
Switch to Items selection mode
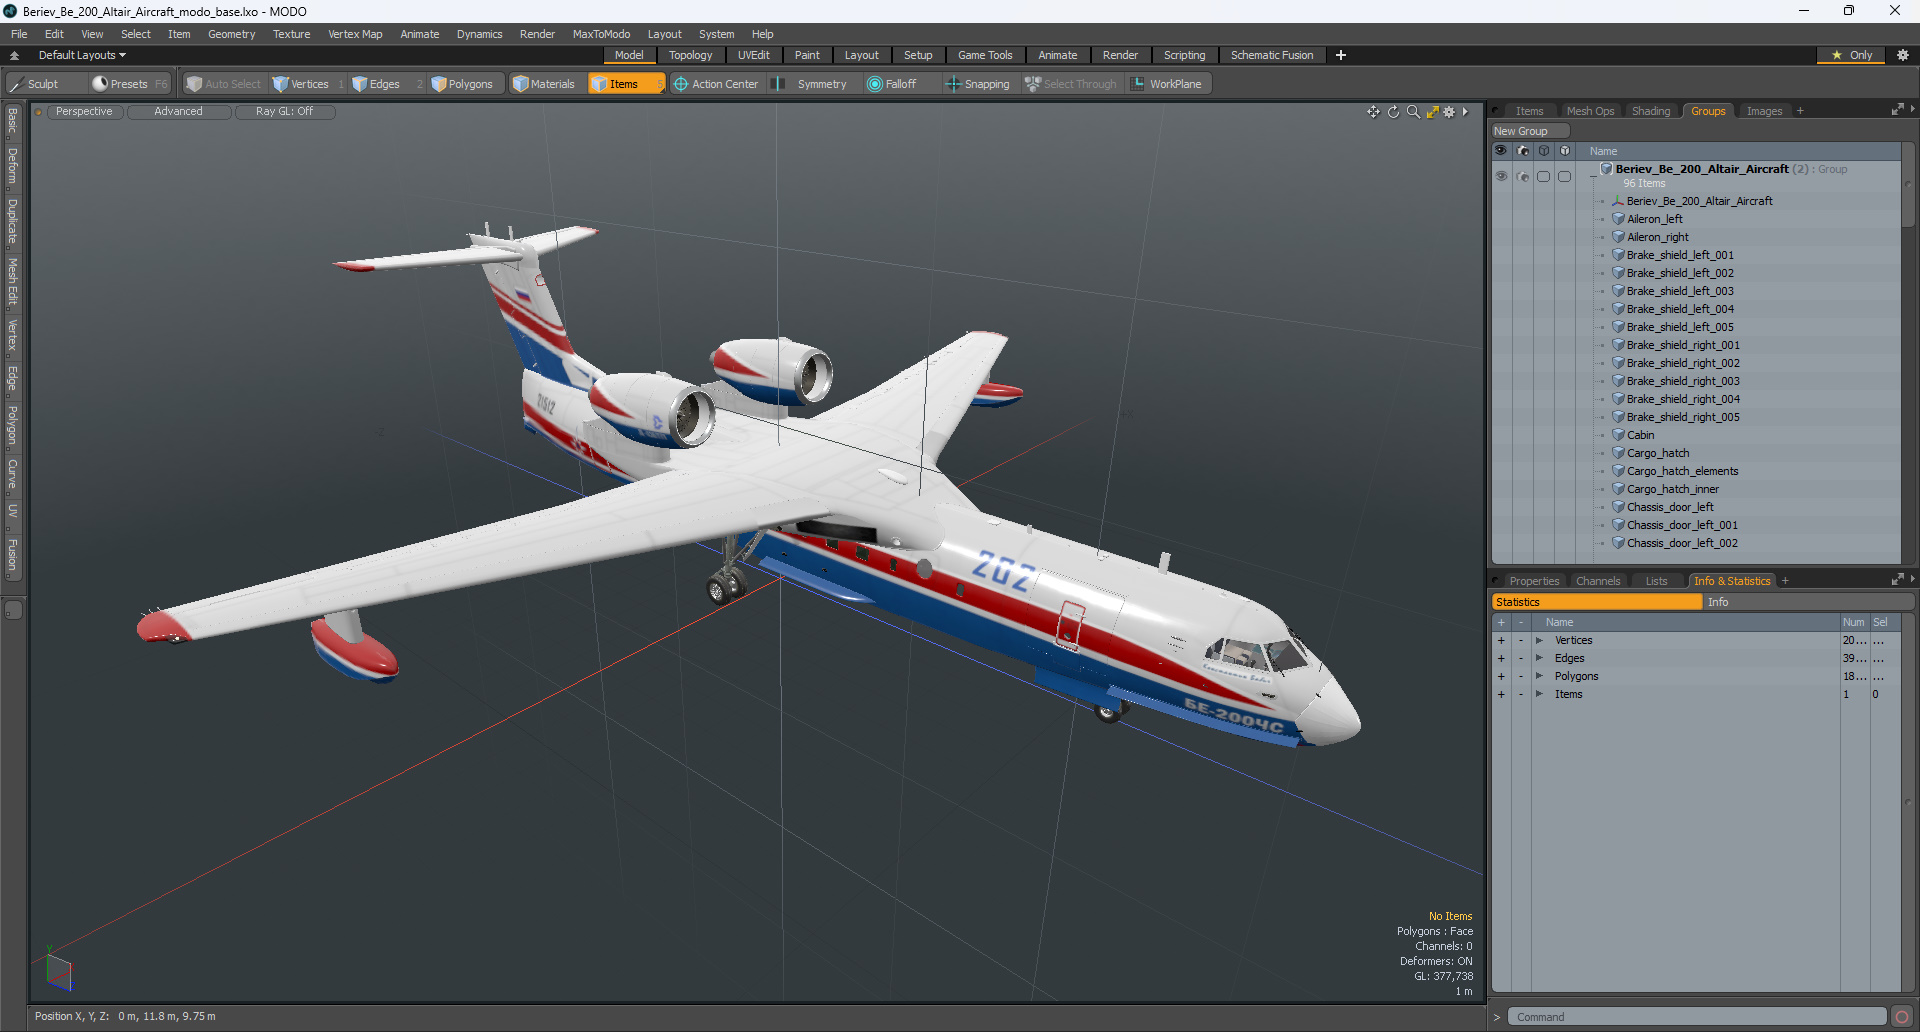625,84
